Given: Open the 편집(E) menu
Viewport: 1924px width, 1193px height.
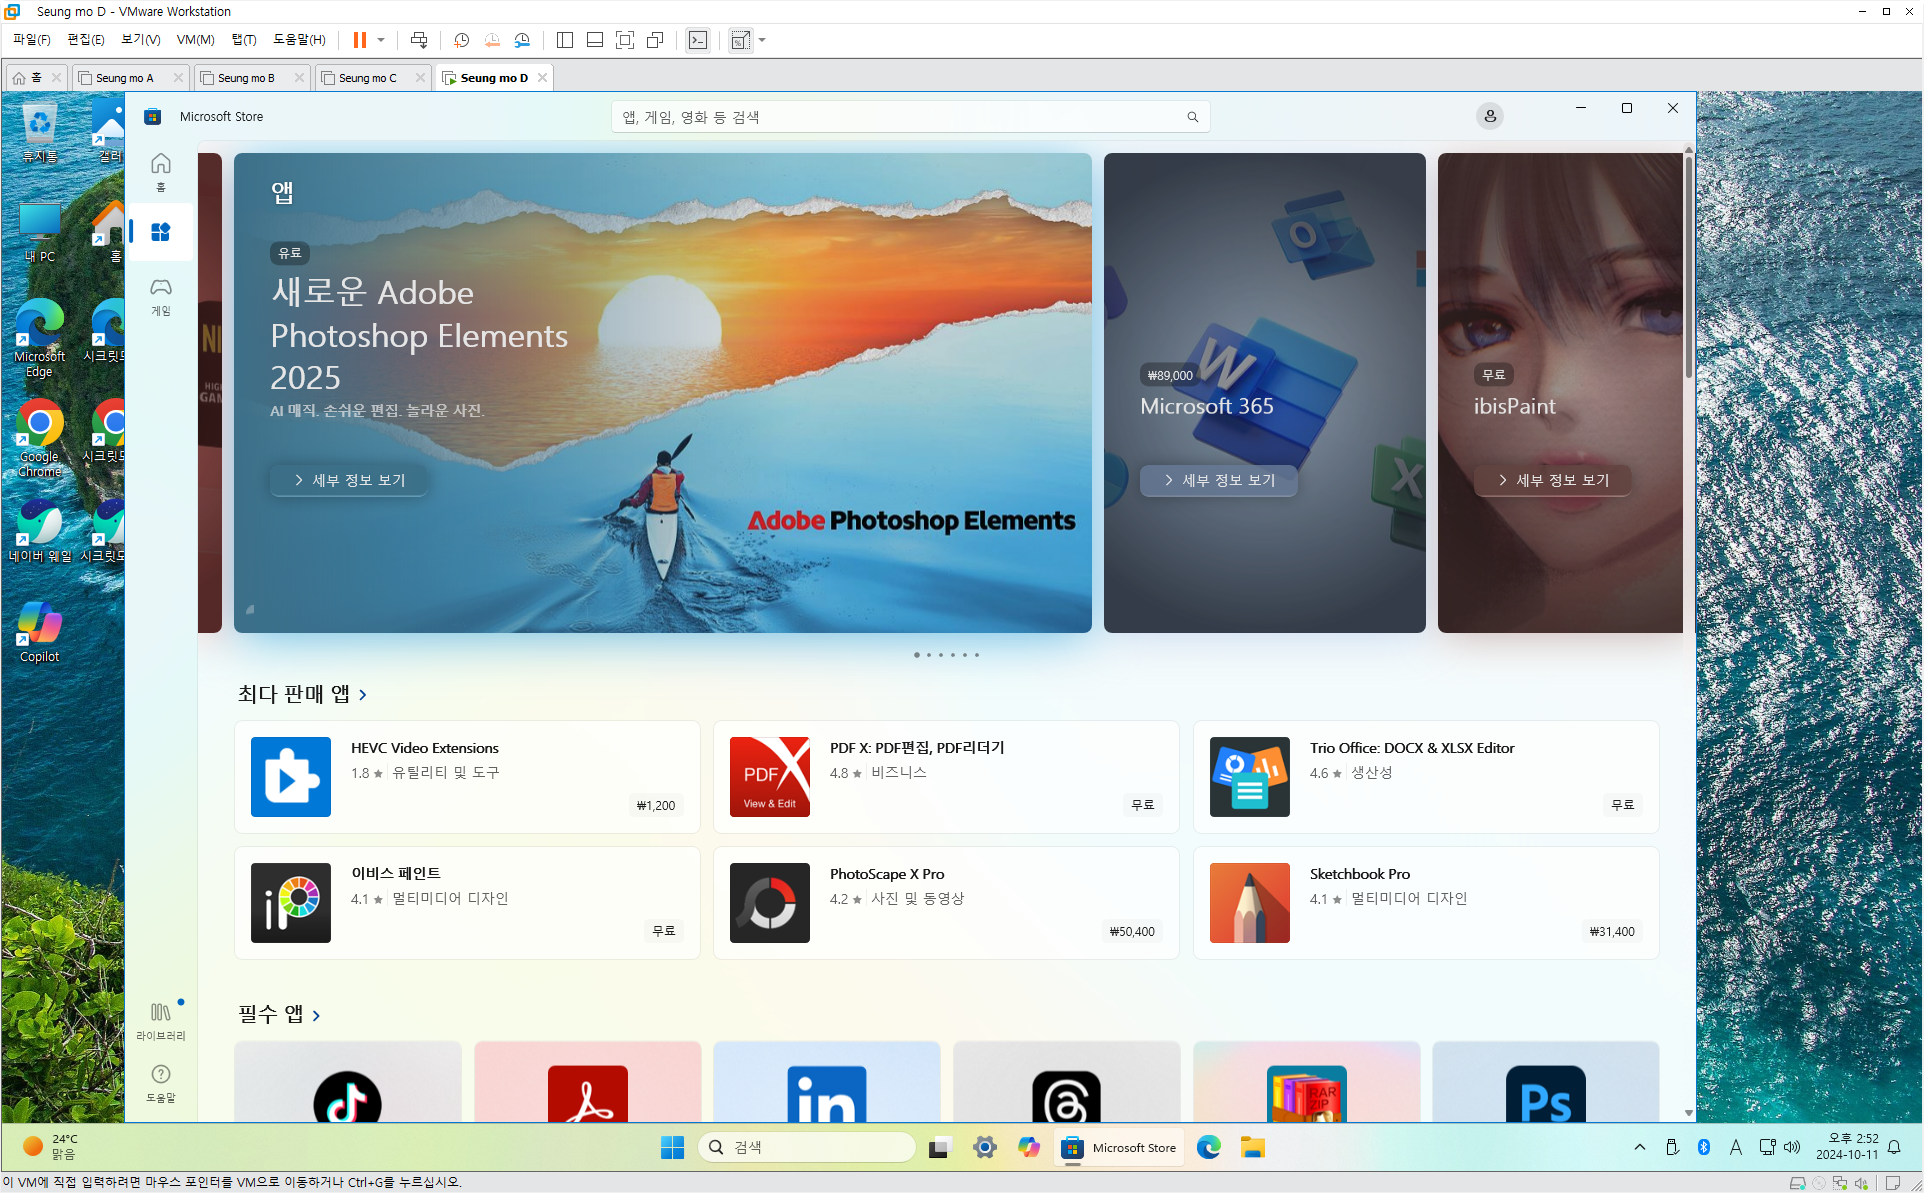Looking at the screenshot, I should coord(85,40).
